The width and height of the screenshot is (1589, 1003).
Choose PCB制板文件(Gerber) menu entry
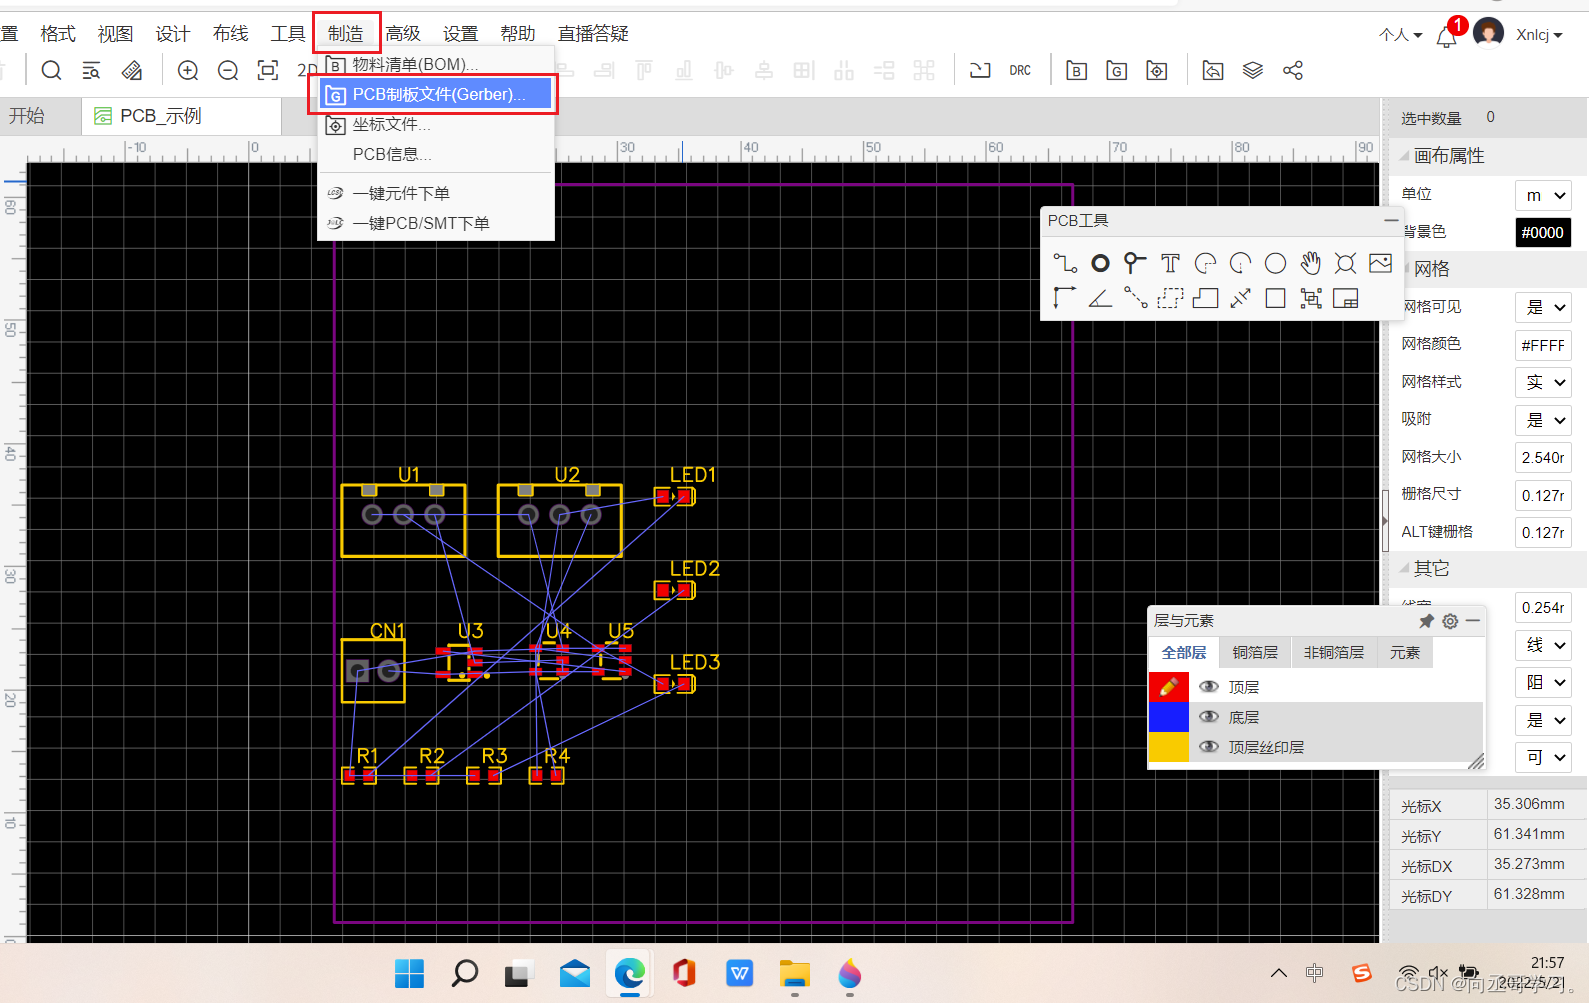[x=435, y=94]
